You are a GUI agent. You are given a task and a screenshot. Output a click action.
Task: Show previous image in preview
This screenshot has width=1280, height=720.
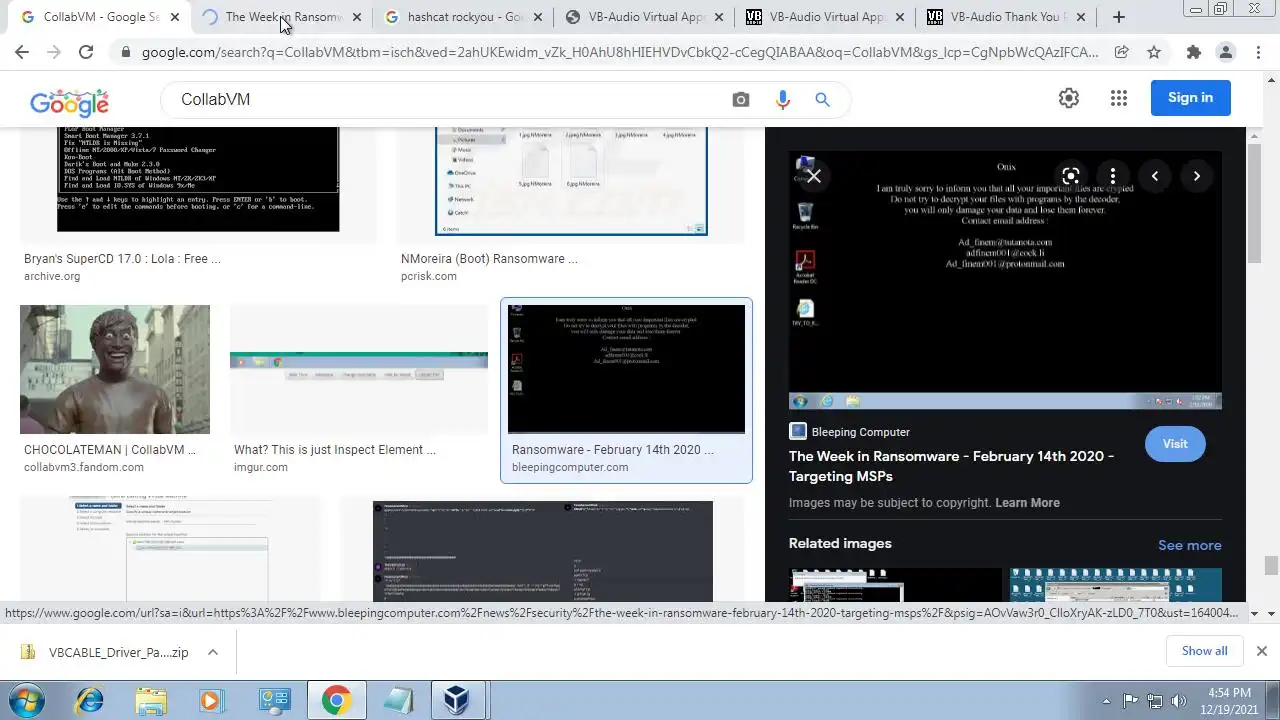[x=1155, y=176]
